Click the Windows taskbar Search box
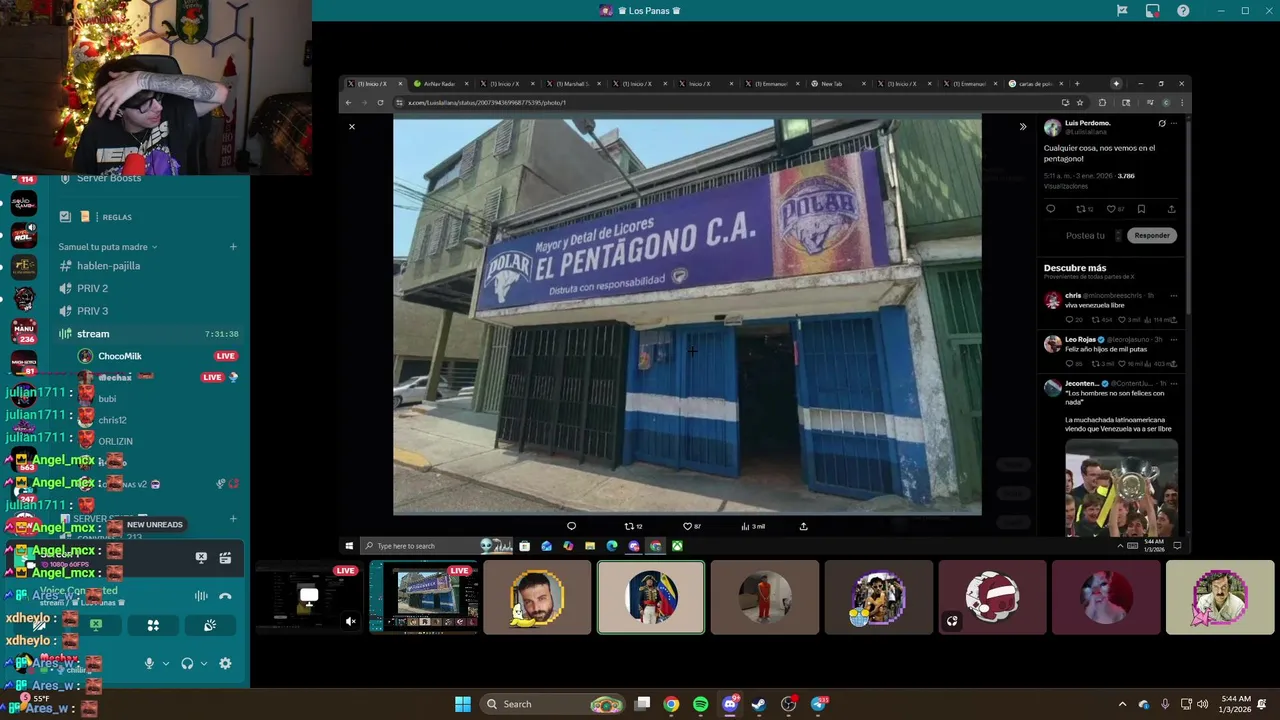The width and height of the screenshot is (1280, 720). click(x=553, y=704)
